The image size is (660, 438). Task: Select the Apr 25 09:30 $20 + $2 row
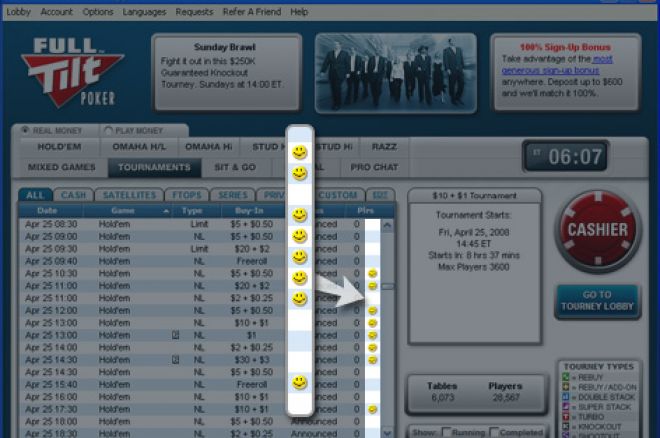(200, 249)
